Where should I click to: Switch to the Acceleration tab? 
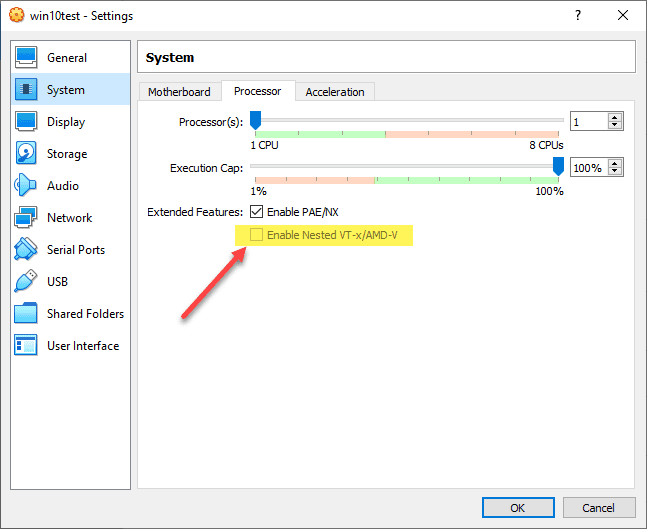(x=335, y=92)
